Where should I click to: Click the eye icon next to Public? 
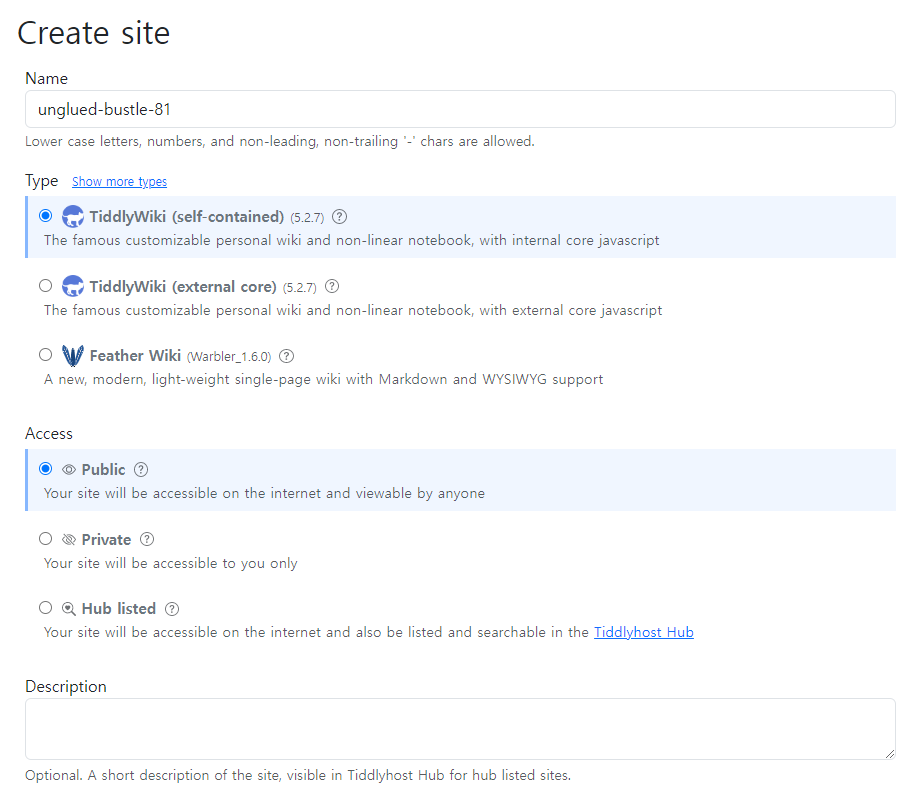pos(69,470)
